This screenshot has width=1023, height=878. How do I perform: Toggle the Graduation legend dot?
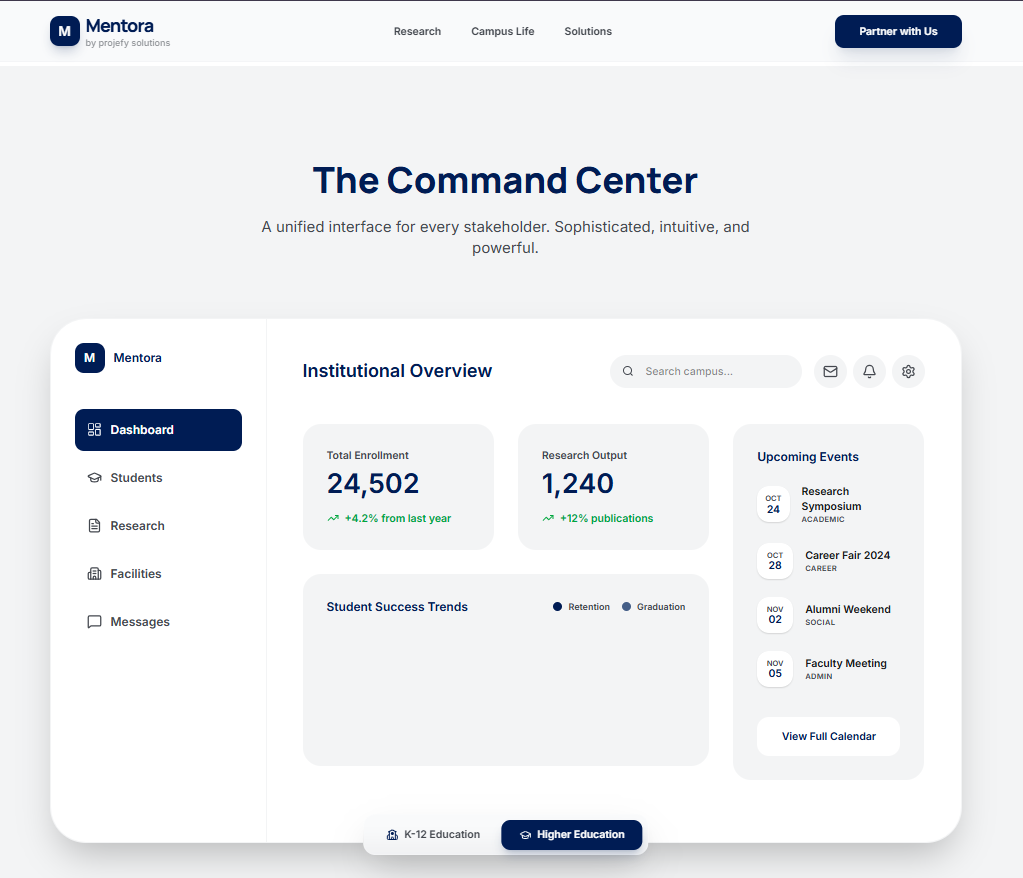[x=626, y=607]
